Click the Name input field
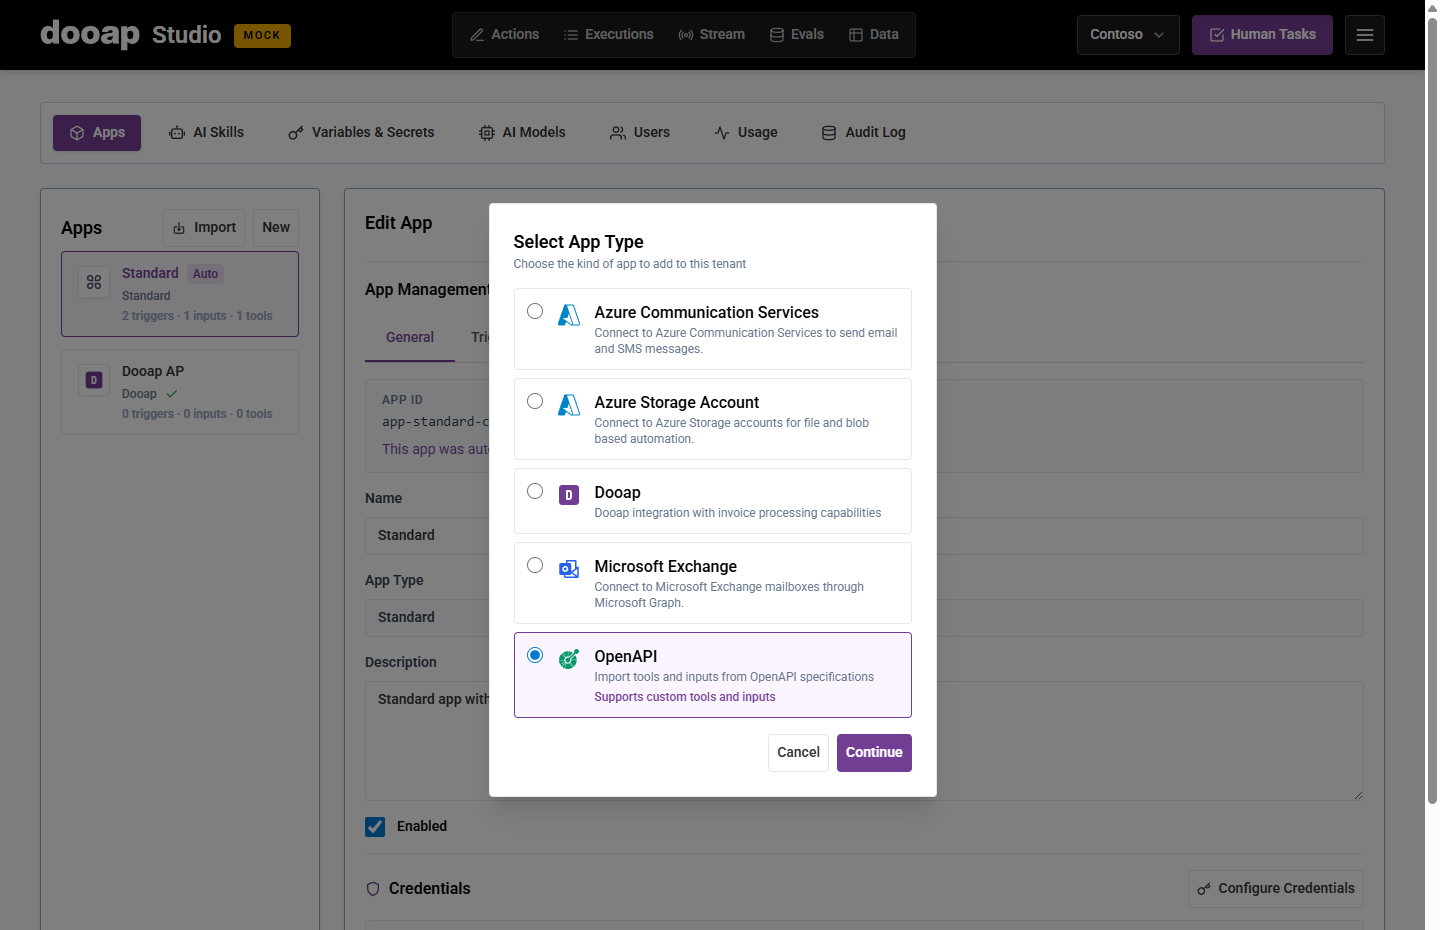 click(864, 536)
